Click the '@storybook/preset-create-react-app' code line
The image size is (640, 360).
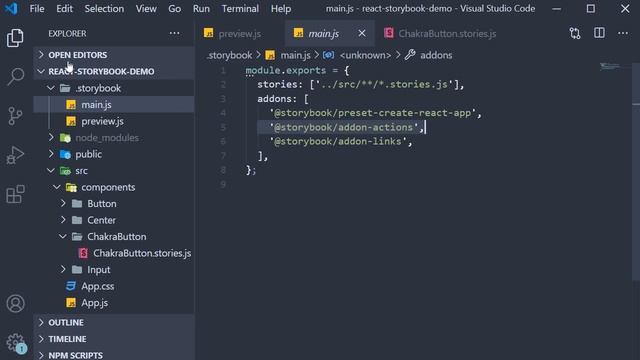click(375, 113)
